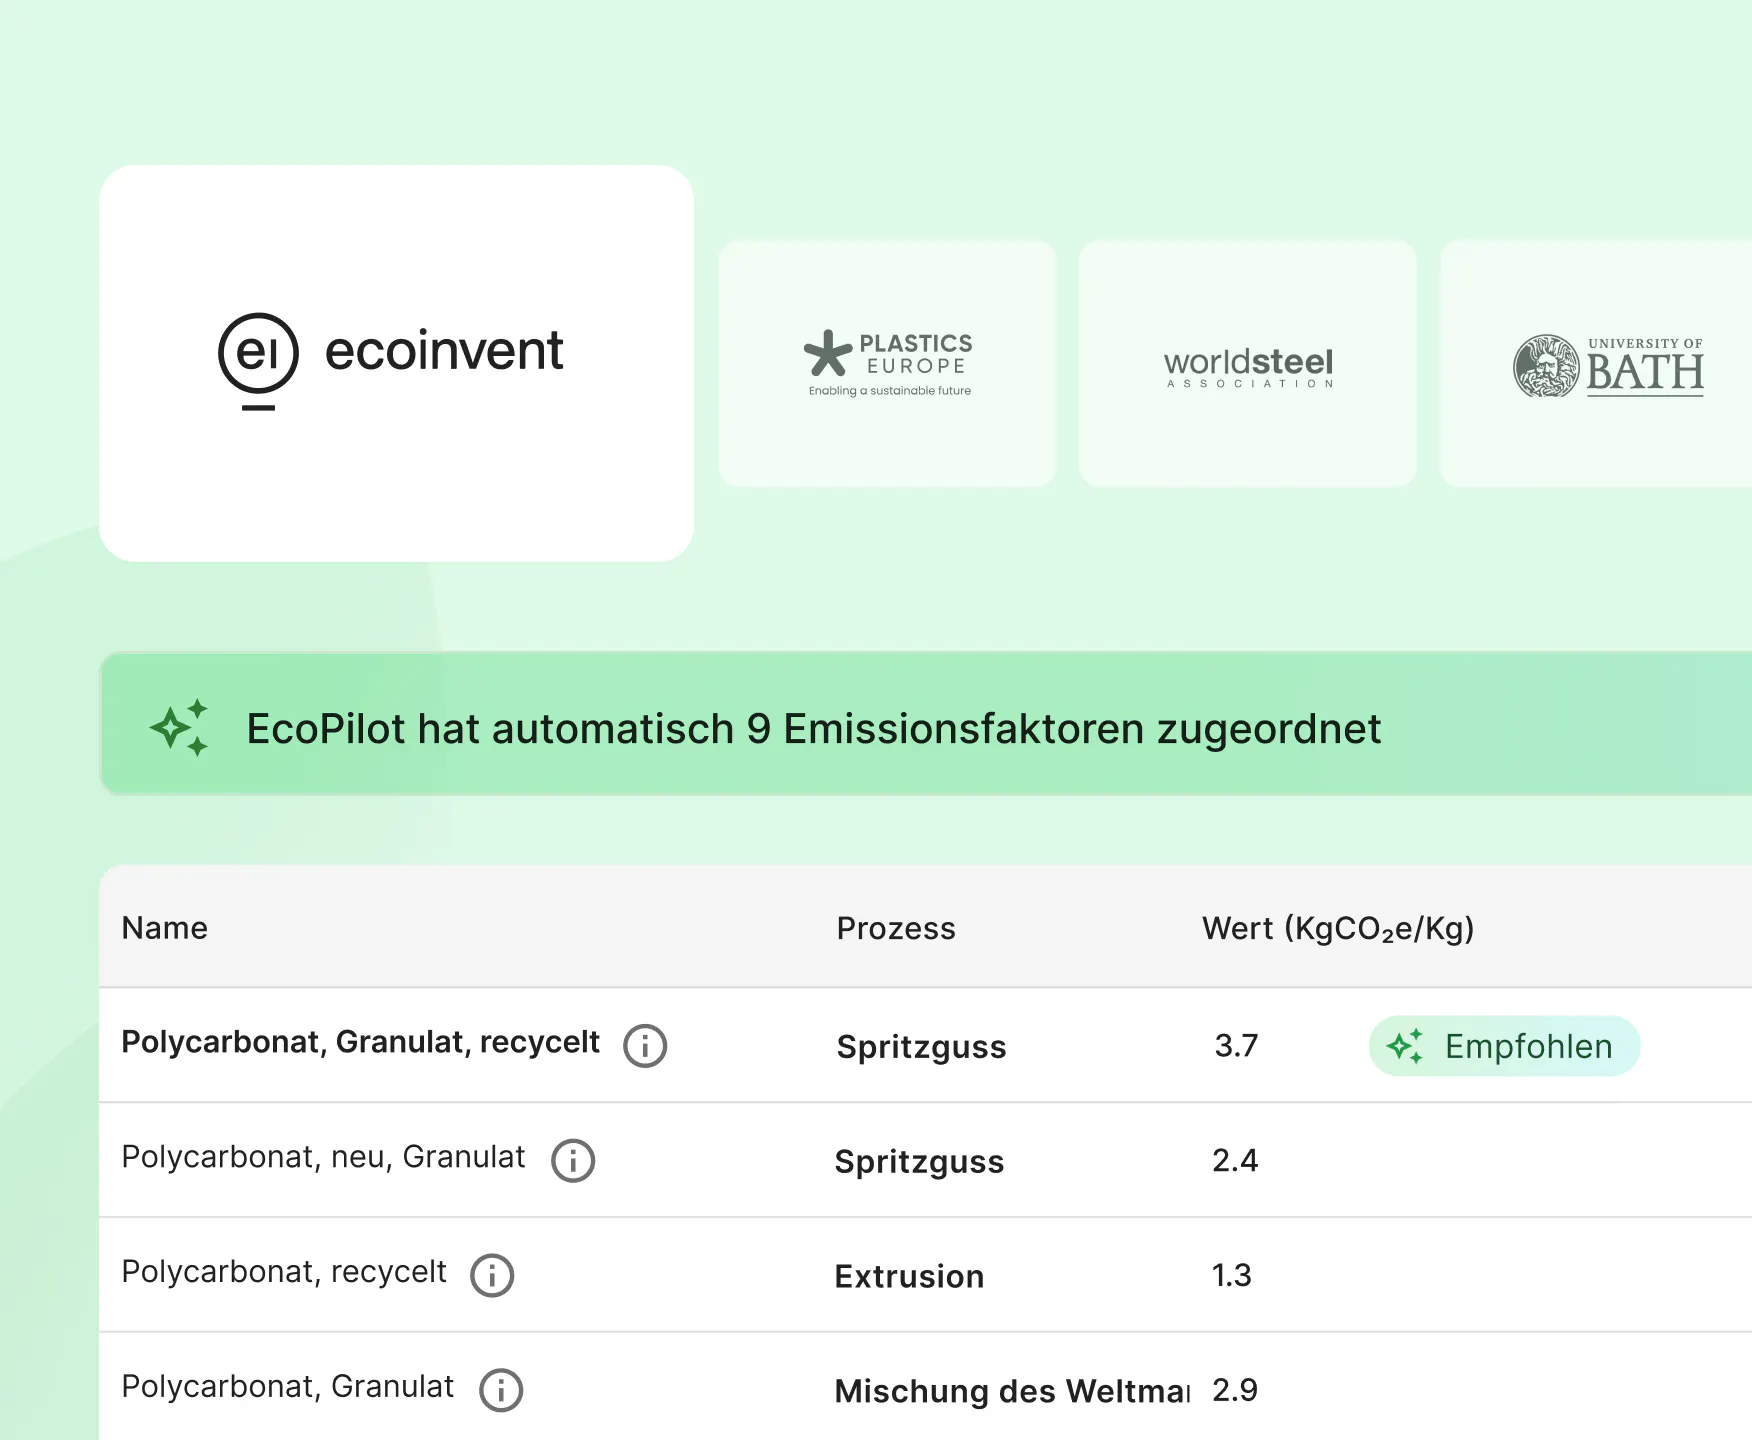1752x1440 pixels.
Task: Select the University of Bath card
Action: pos(1596,363)
